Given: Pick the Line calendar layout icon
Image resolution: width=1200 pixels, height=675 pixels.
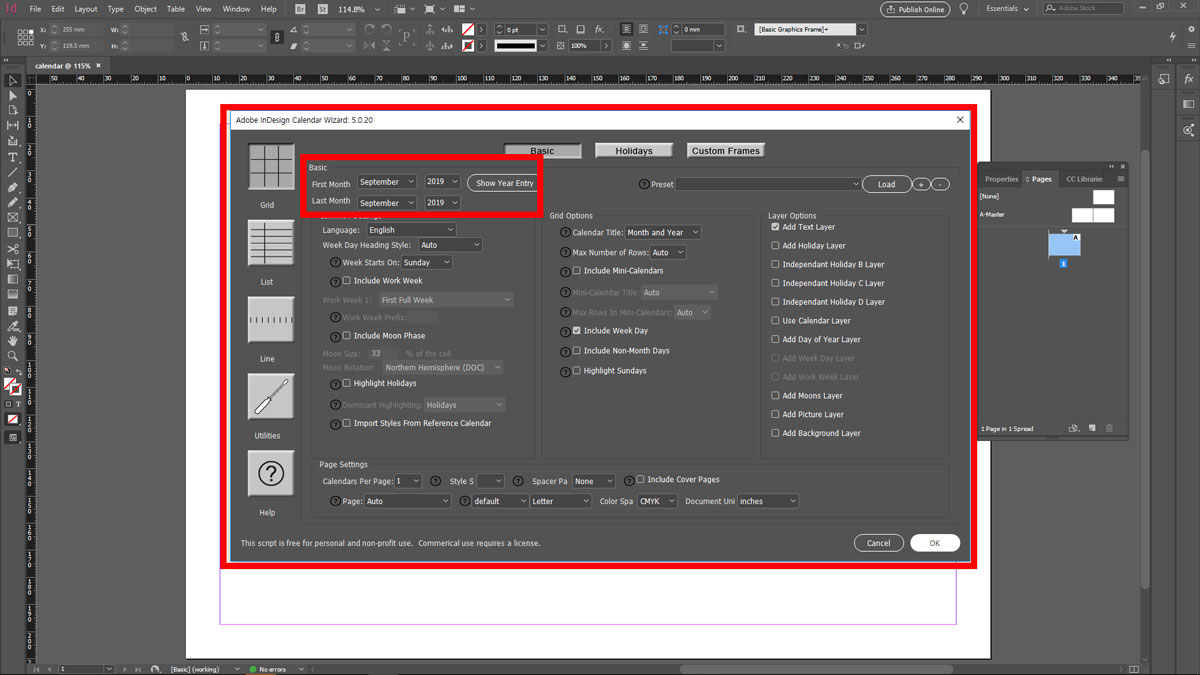Looking at the screenshot, I should click(271, 320).
